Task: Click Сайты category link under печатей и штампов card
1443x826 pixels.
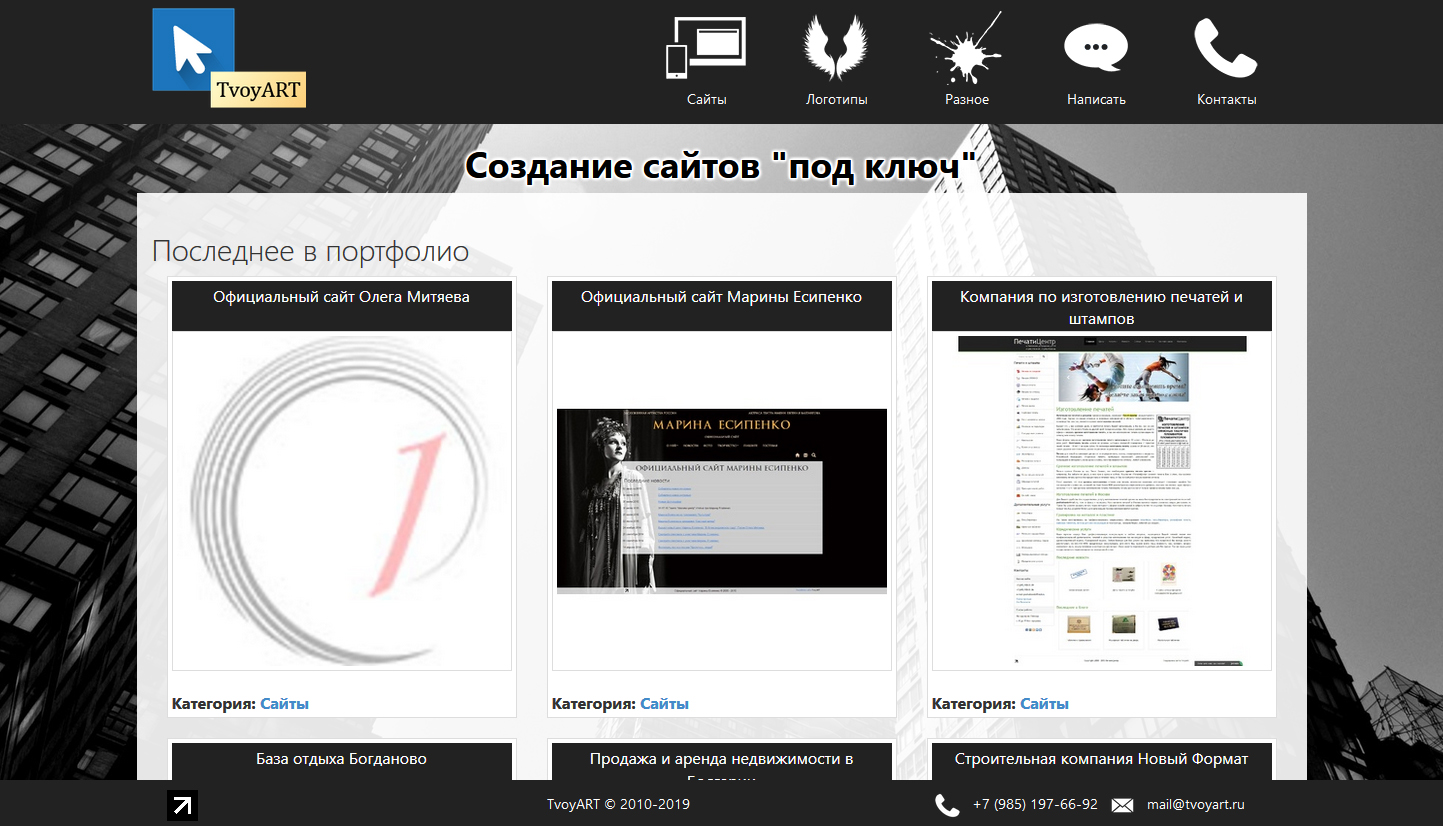Action: pos(1044,704)
